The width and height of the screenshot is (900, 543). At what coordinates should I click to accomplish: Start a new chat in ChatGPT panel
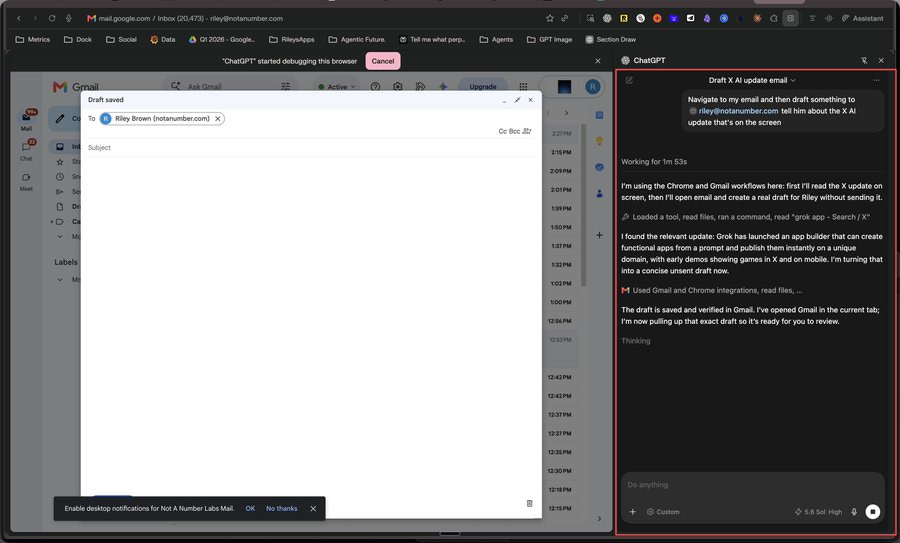[x=629, y=80]
